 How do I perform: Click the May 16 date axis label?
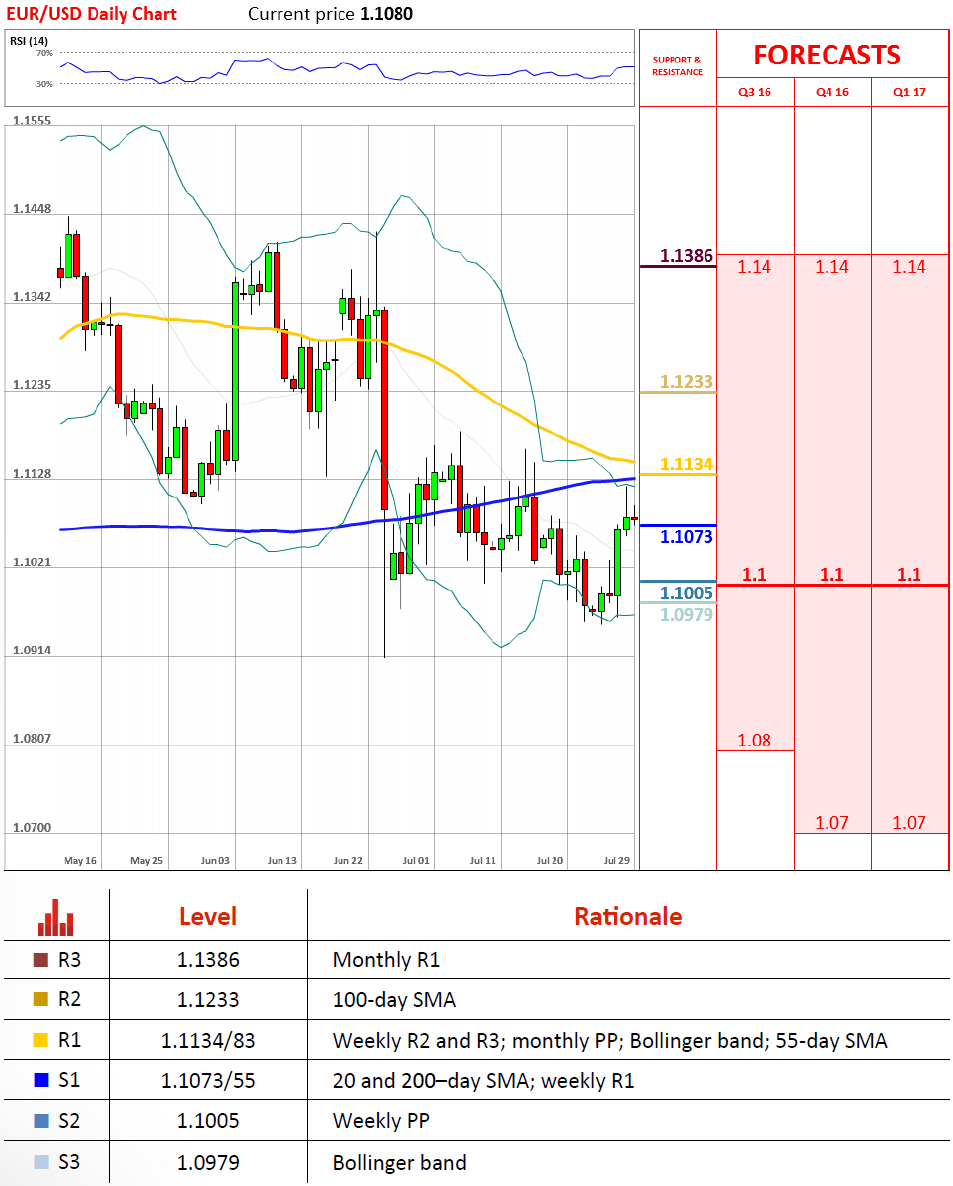80,861
